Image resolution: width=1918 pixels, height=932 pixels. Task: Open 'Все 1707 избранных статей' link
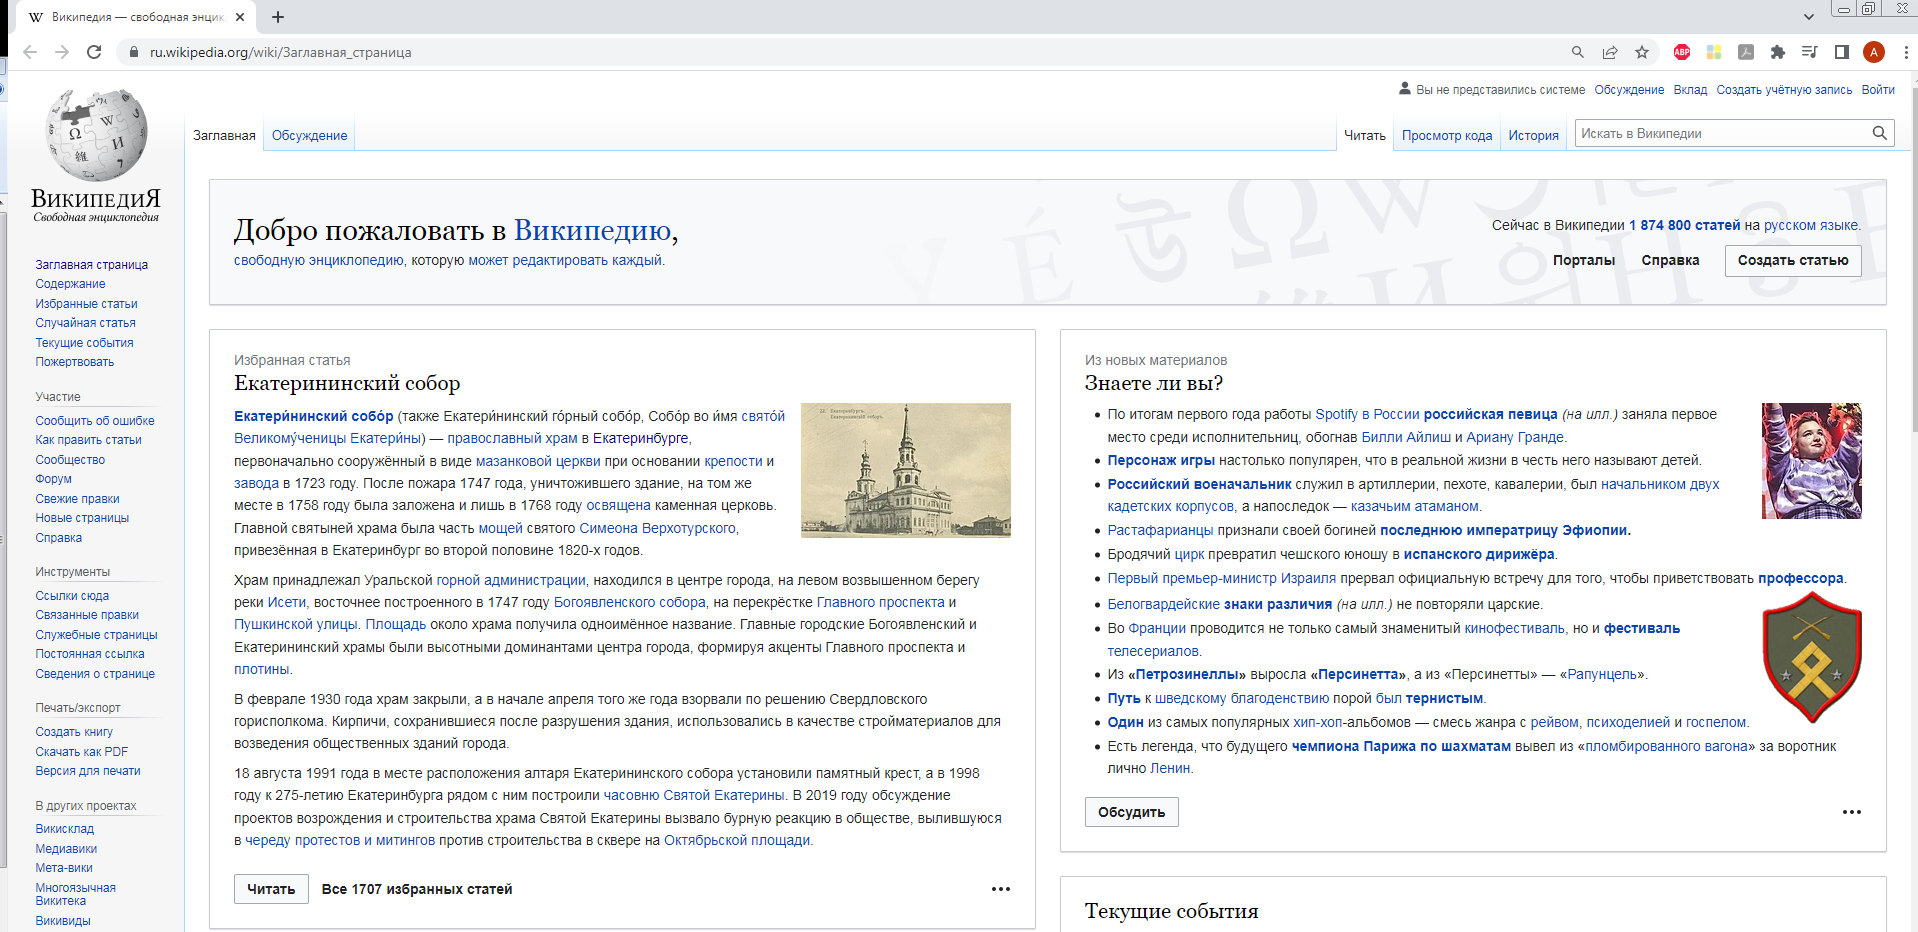coord(417,889)
